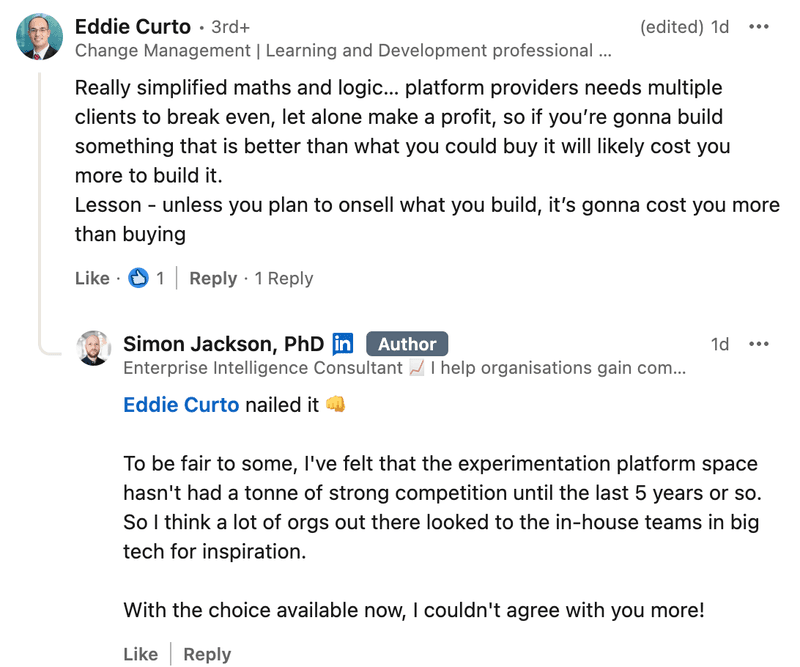
Task: Expand the 1 Reply thread
Action: point(284,278)
